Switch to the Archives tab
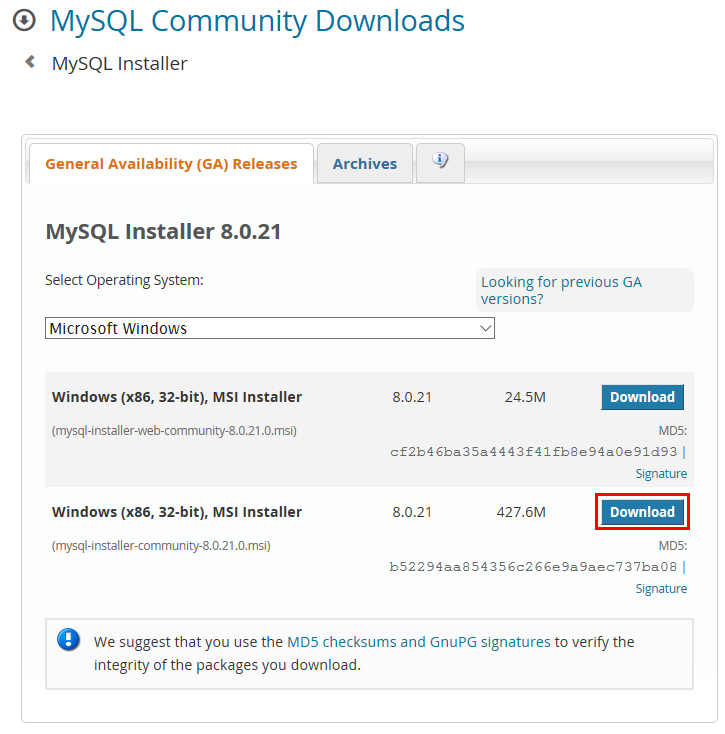 tap(365, 164)
